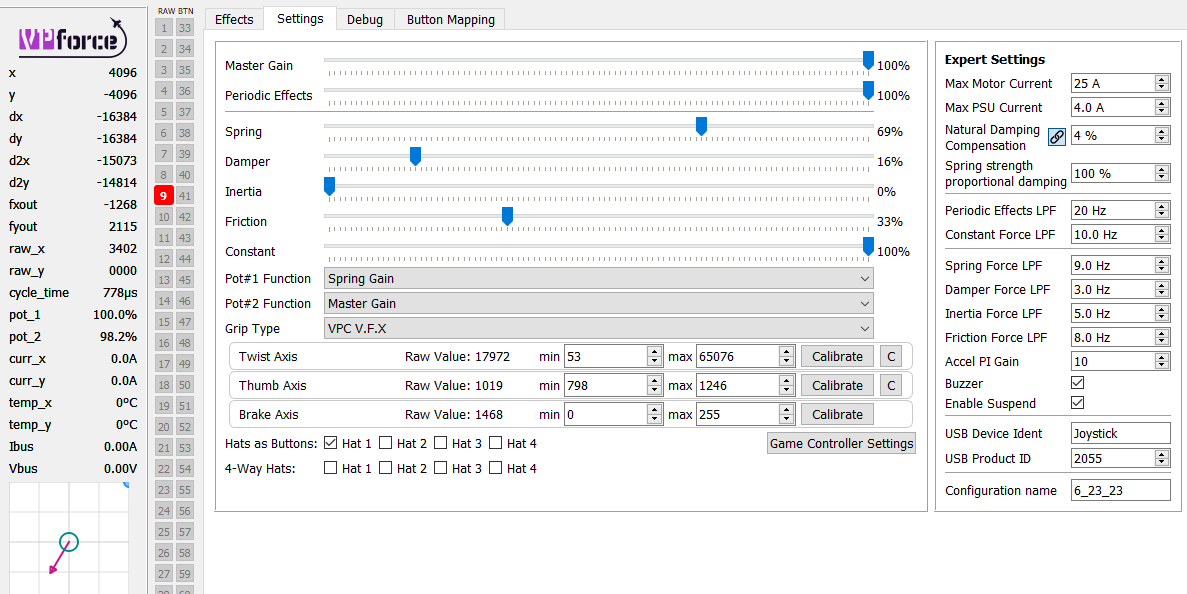Image resolution: width=1187 pixels, height=594 pixels.
Task: Disable the Buzzer checkbox
Action: [x=1077, y=383]
